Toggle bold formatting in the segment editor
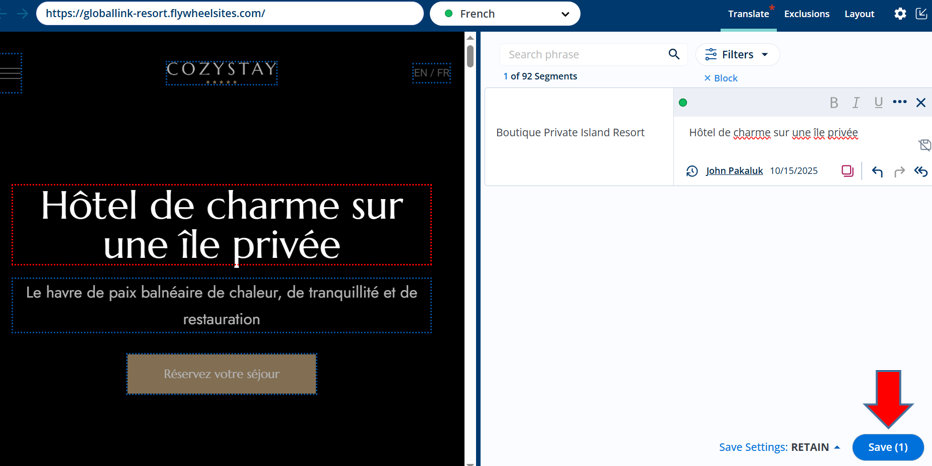Screen dimensions: 932x466 tap(833, 103)
